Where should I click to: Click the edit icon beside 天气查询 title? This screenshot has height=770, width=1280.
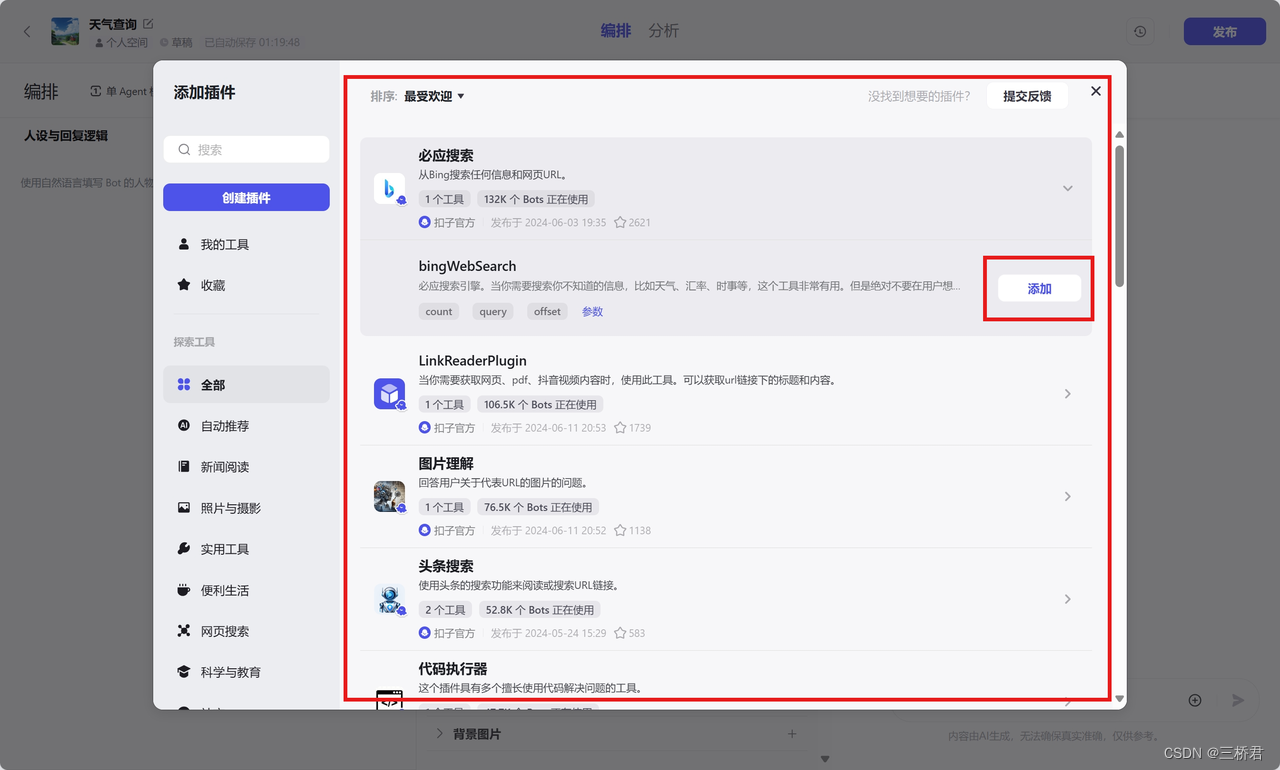[x=149, y=24]
